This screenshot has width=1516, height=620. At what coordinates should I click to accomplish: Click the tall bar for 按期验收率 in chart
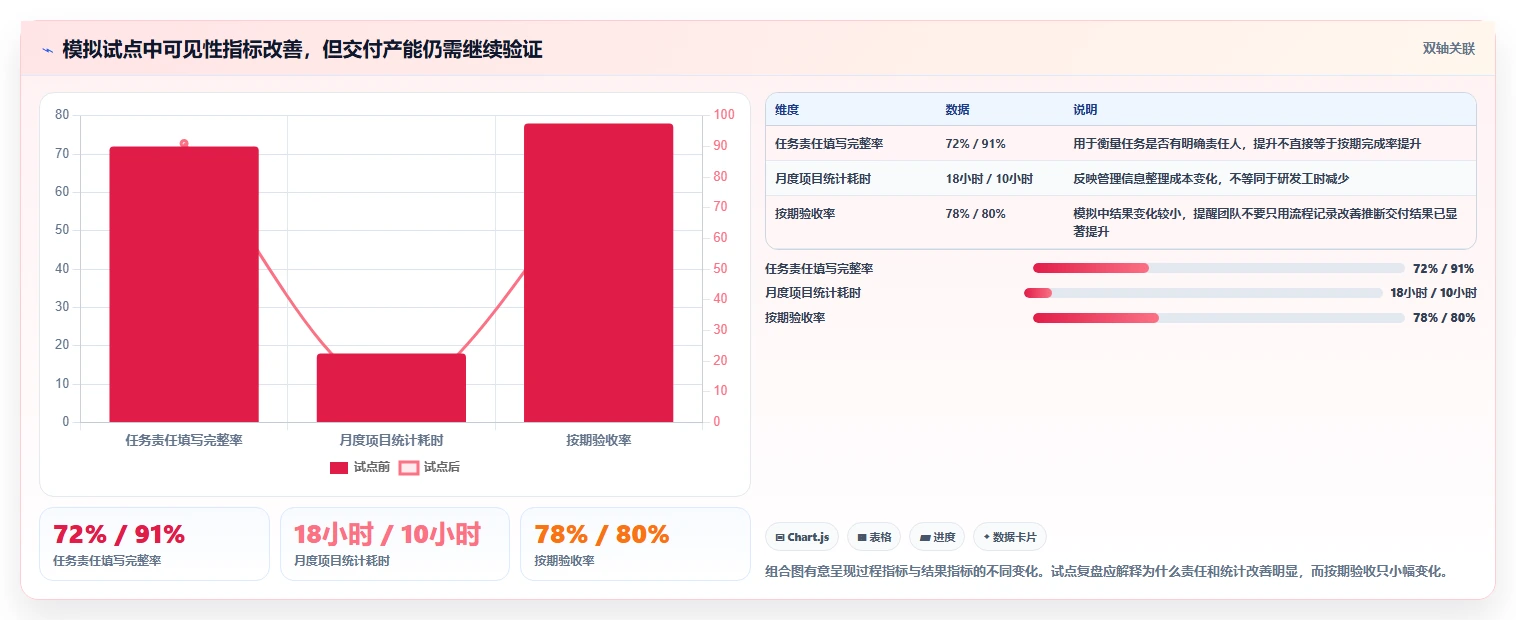pos(598,273)
